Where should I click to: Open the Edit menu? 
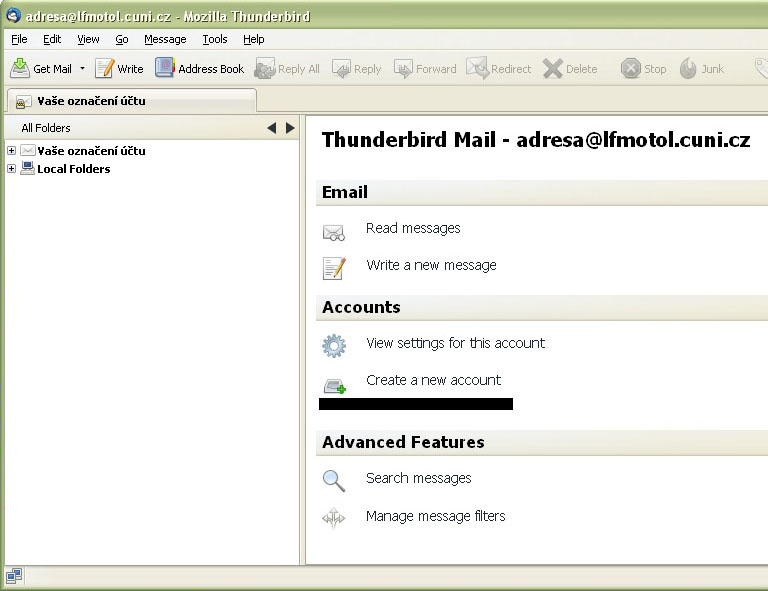52,39
